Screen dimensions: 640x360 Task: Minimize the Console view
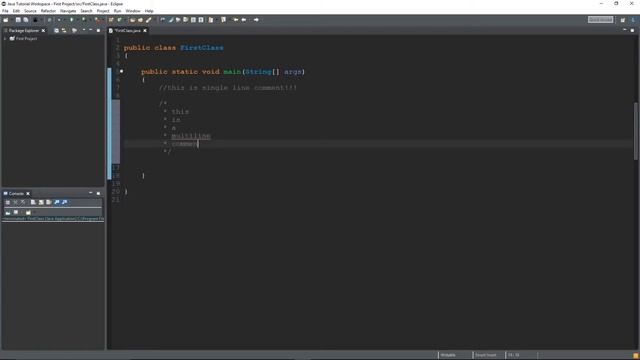click(x=91, y=193)
